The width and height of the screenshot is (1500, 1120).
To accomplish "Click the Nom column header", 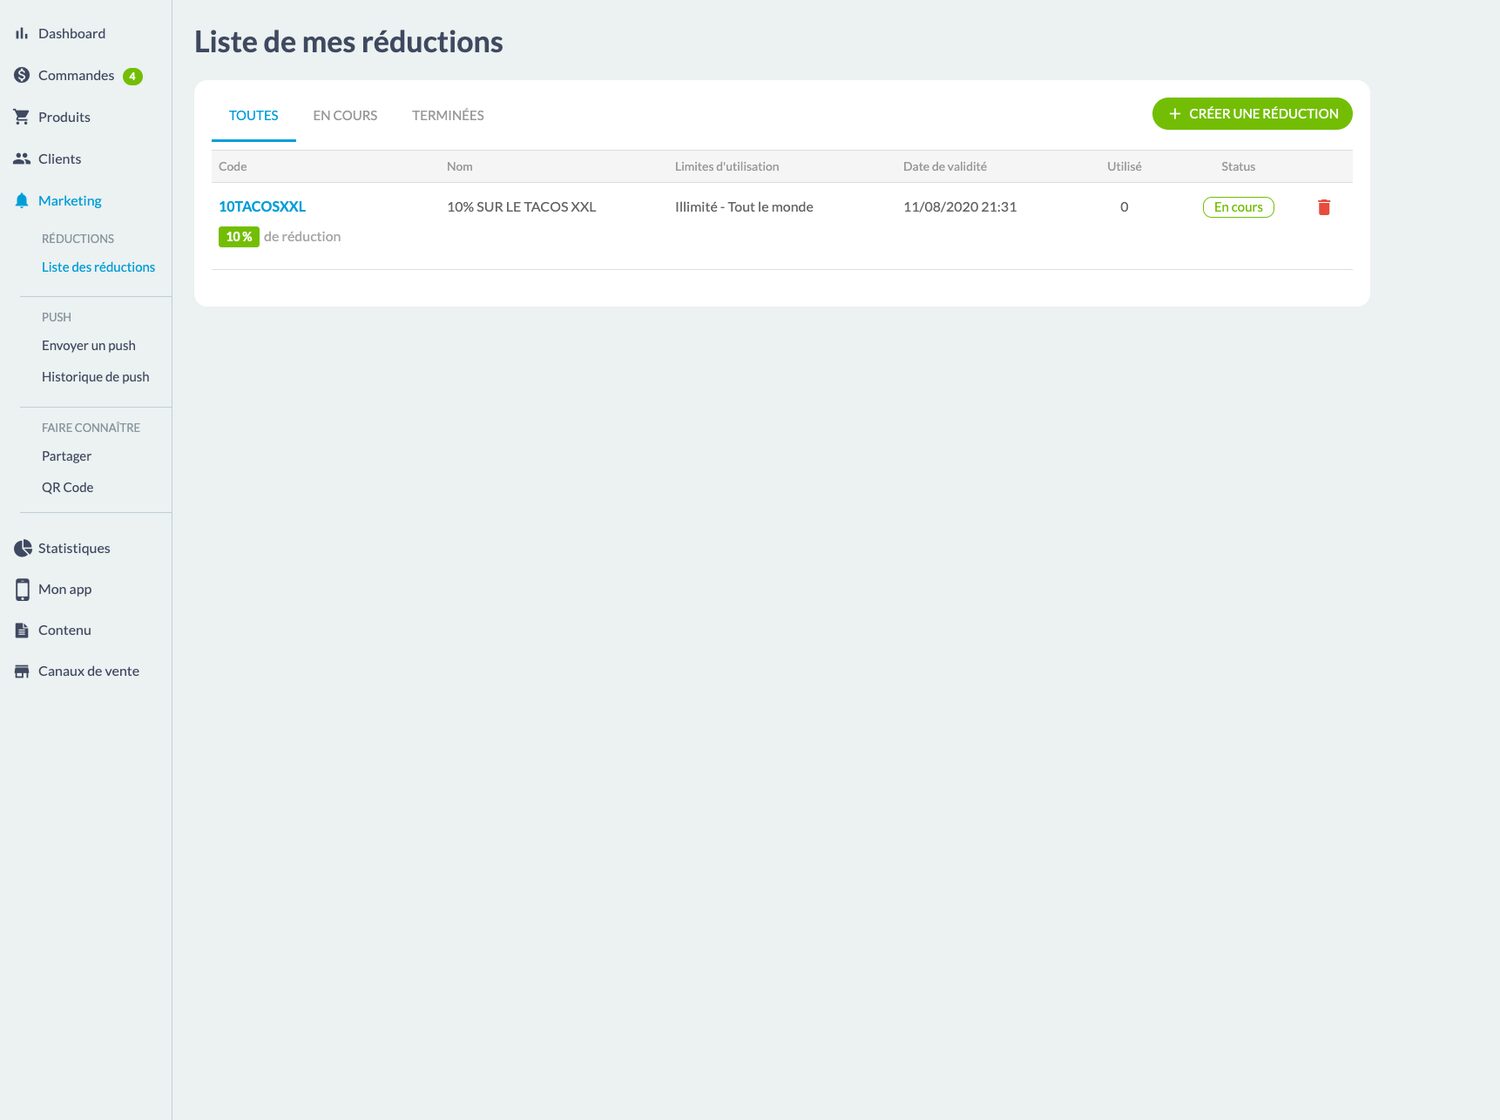I will [x=460, y=167].
